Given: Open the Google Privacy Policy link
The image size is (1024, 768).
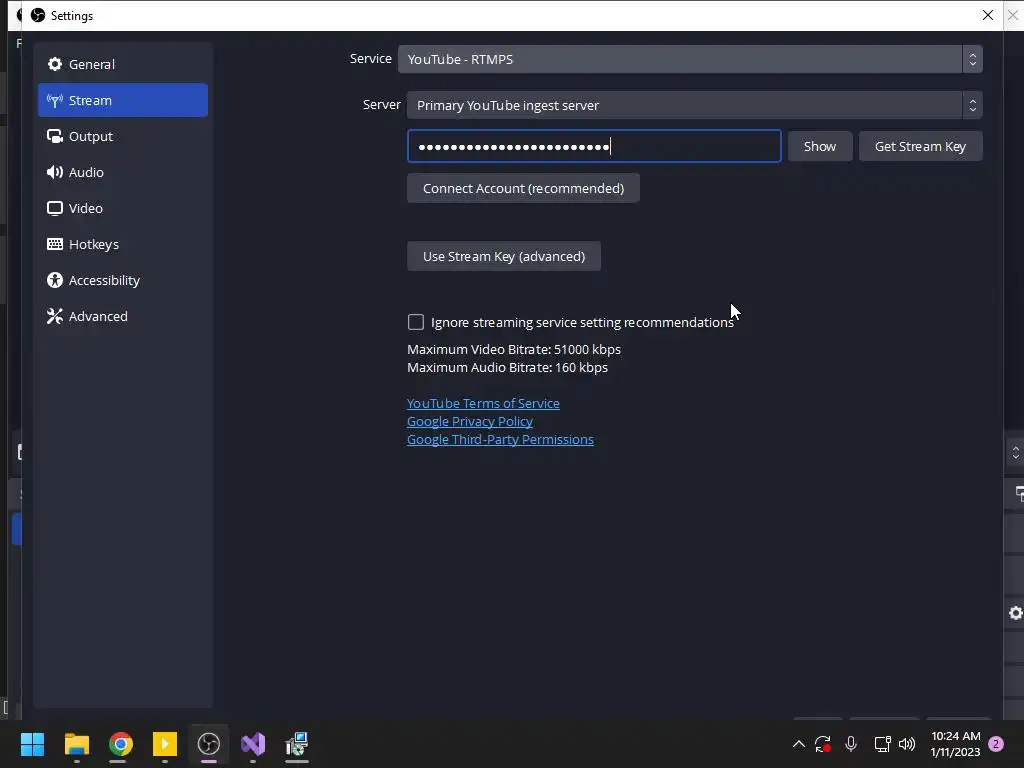Looking at the screenshot, I should click(470, 421).
